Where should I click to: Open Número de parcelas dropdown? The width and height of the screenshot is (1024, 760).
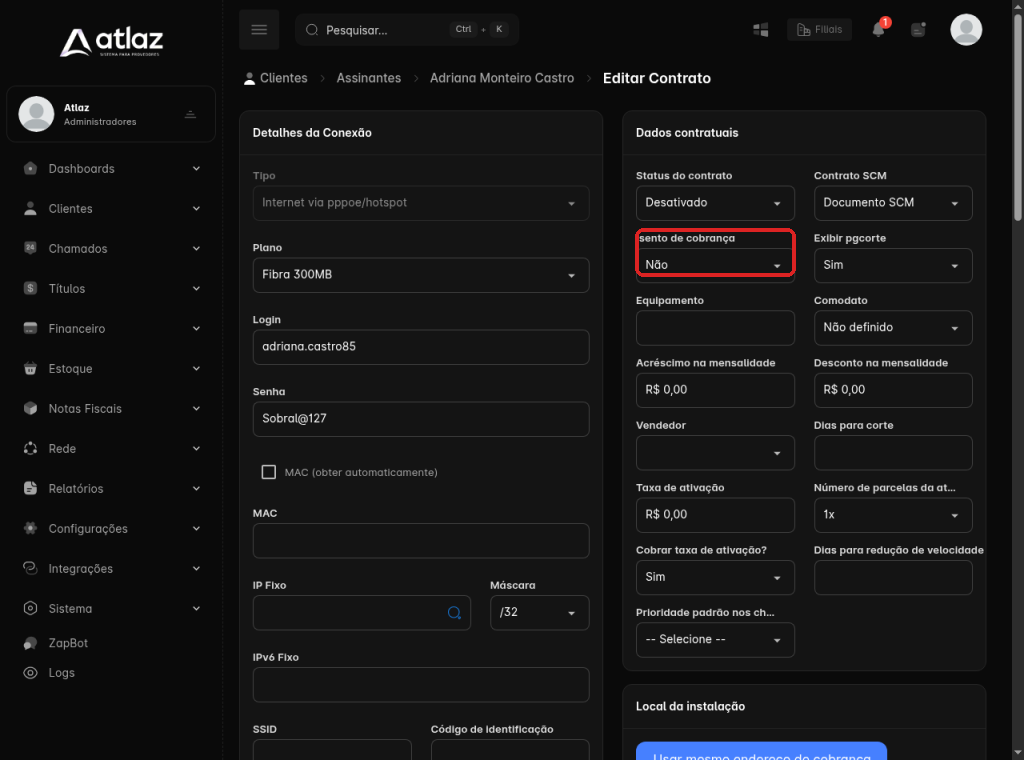893,515
